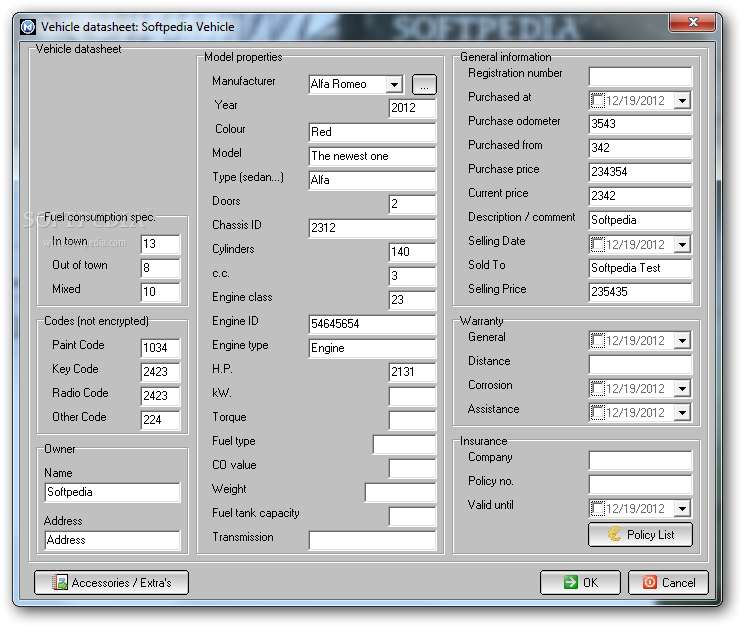Close the Vehicle datasheet window
This screenshot has width=743, height=627.
[x=692, y=22]
